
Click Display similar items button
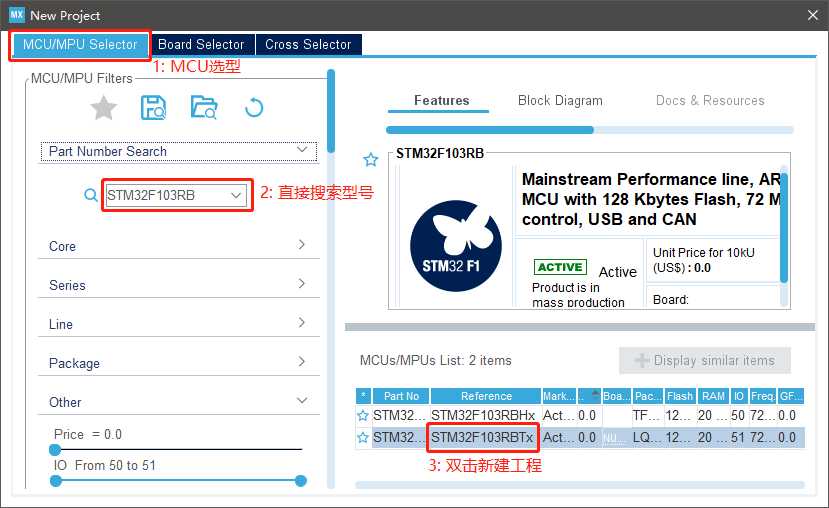coord(705,361)
